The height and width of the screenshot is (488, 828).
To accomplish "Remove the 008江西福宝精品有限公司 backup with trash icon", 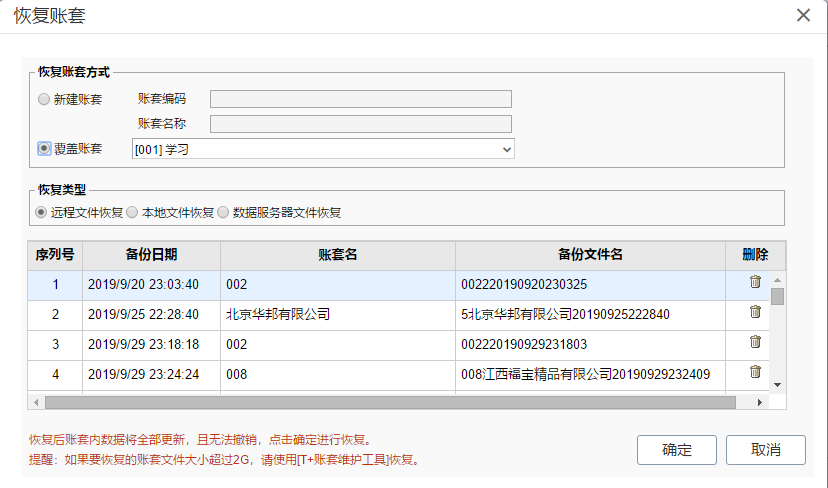I will 755,373.
